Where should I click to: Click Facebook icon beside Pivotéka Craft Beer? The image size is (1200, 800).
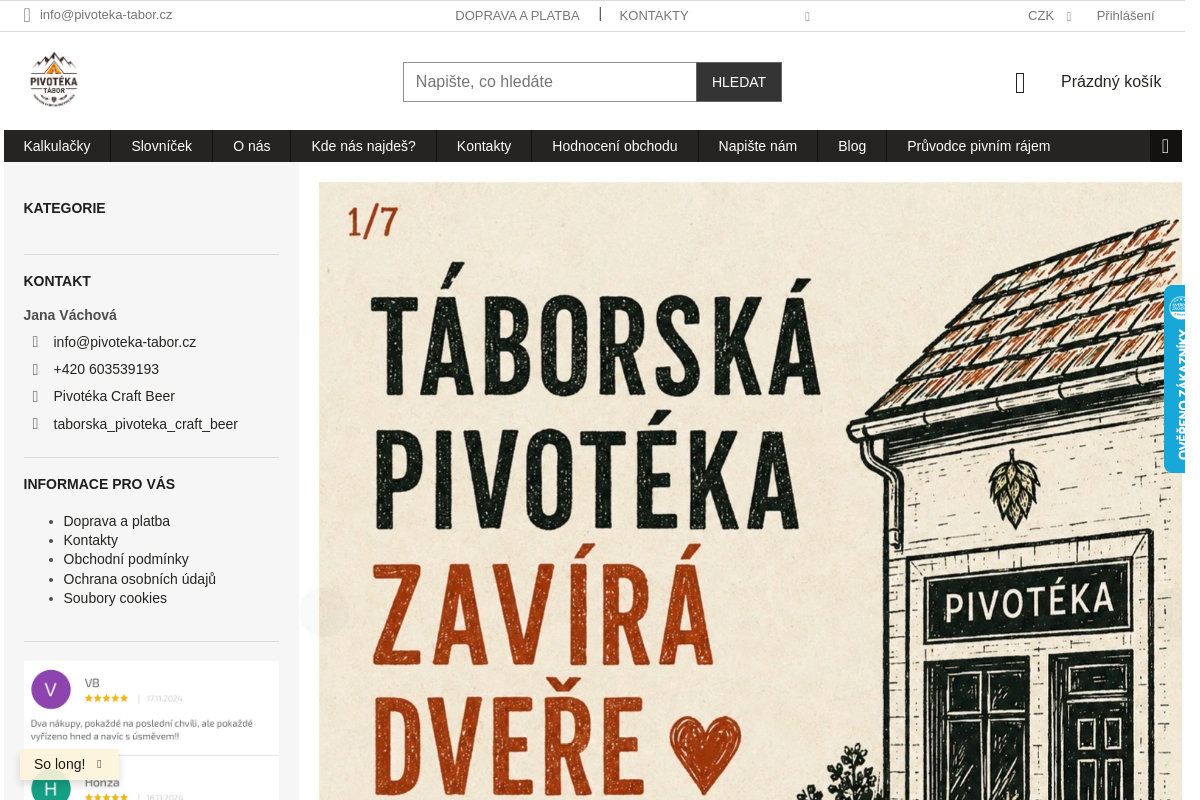[x=35, y=396]
